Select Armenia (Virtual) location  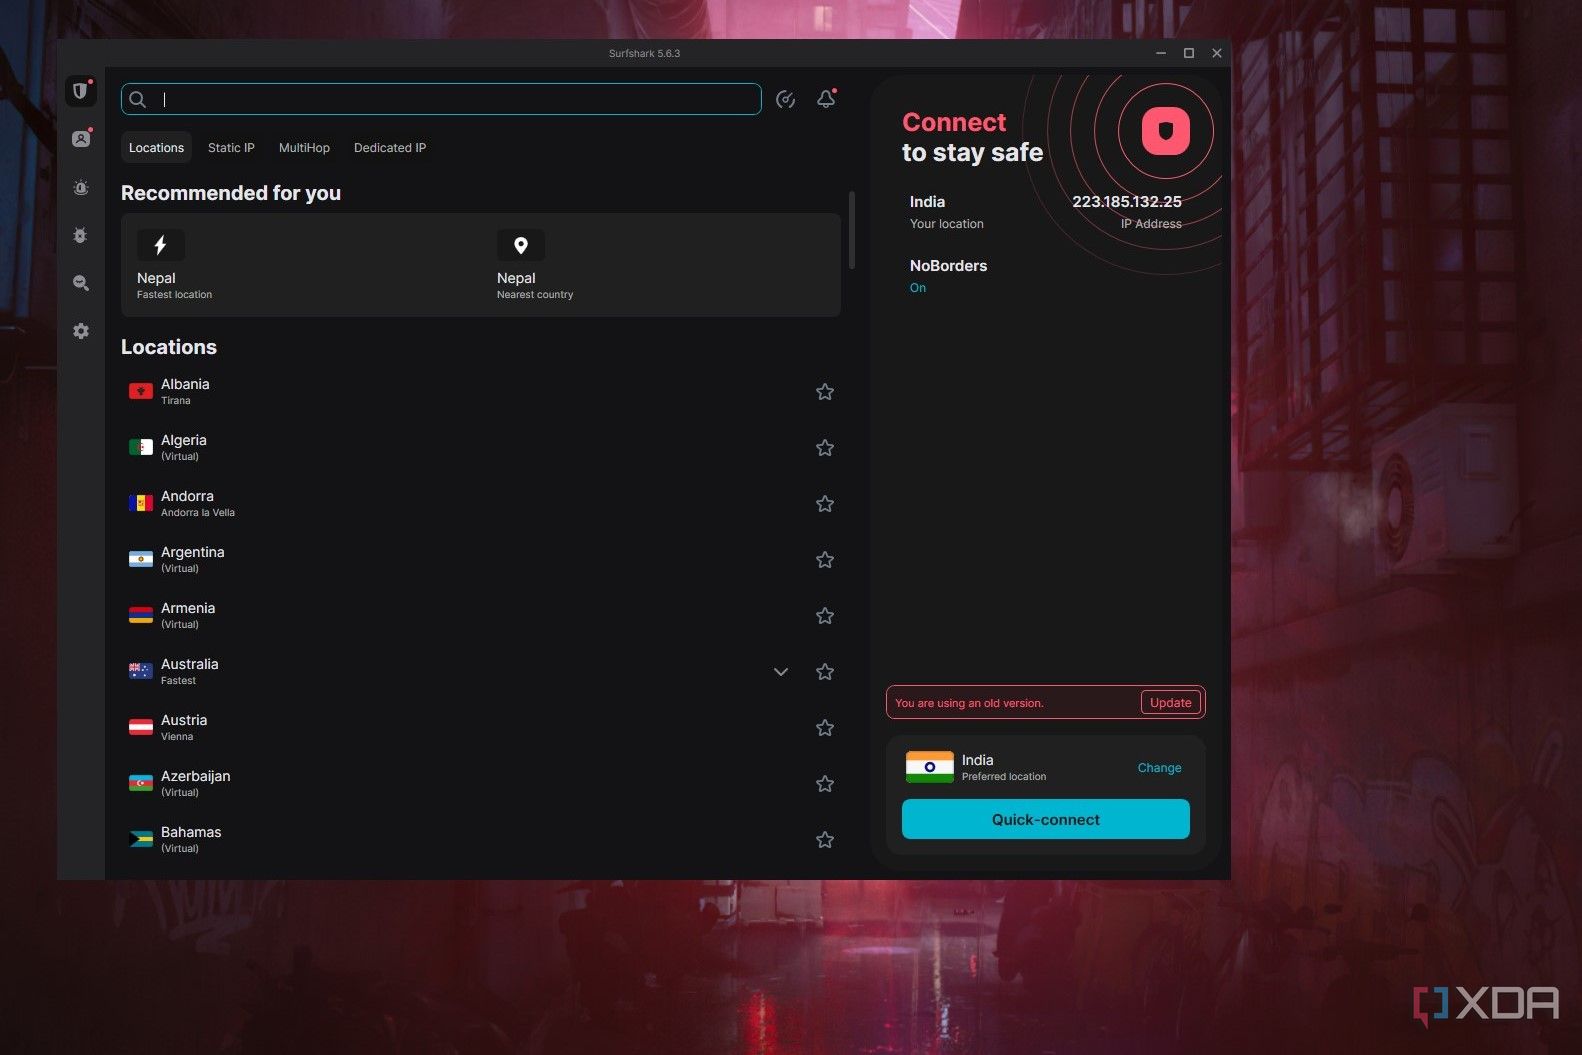pos(480,616)
